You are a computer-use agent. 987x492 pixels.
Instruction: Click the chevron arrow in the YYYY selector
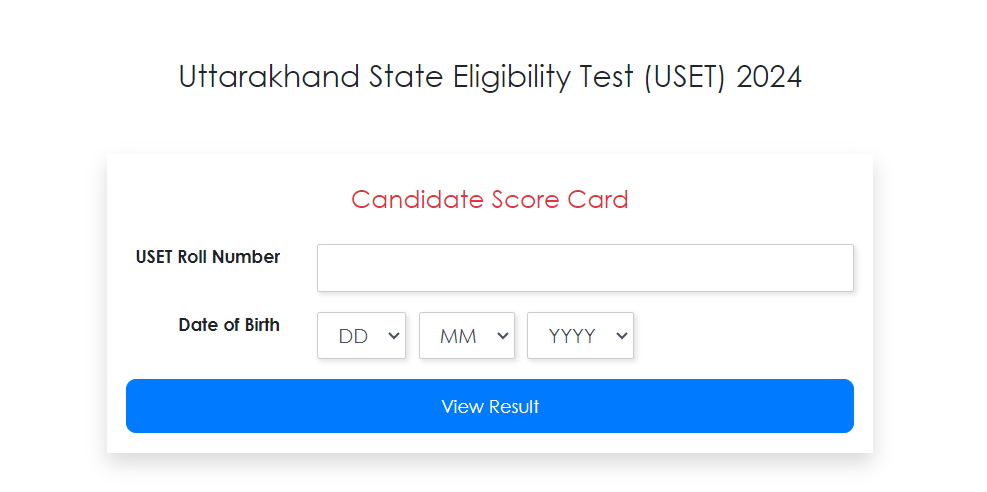(x=621, y=337)
